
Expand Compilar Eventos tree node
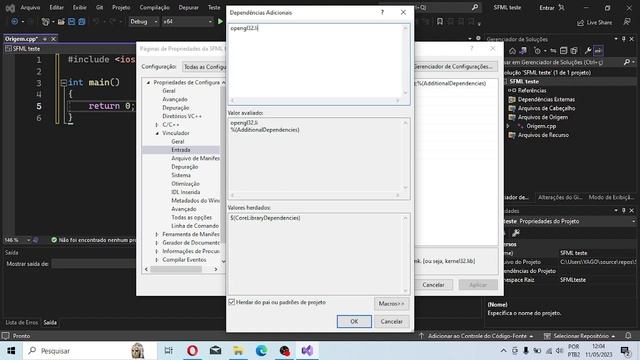tap(157, 260)
